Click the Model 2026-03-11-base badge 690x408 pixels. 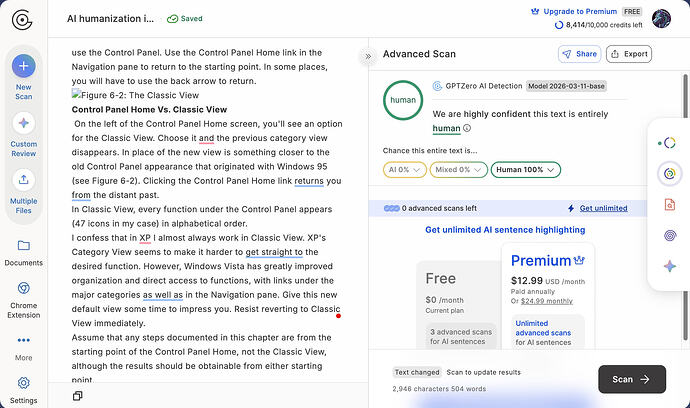coord(566,86)
